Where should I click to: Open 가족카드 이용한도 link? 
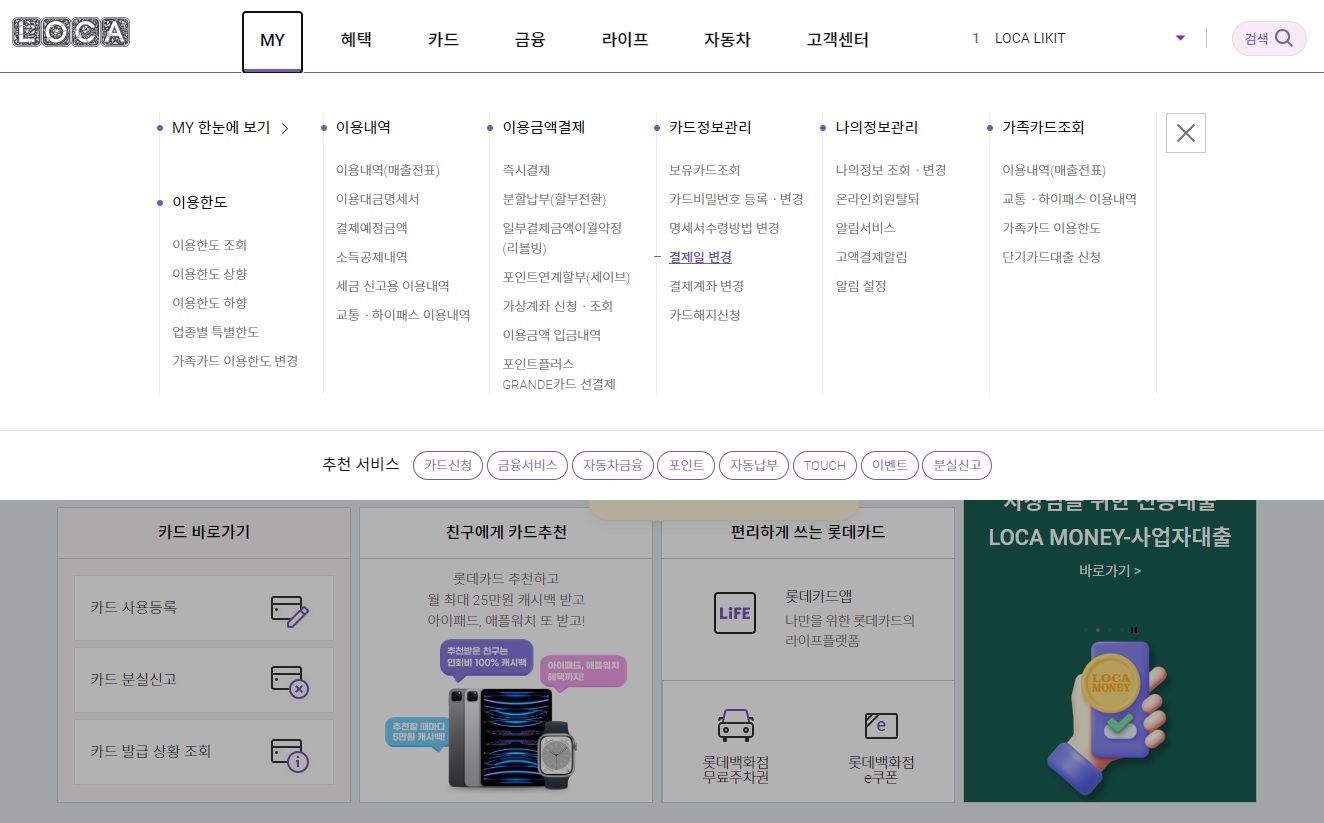(1051, 228)
